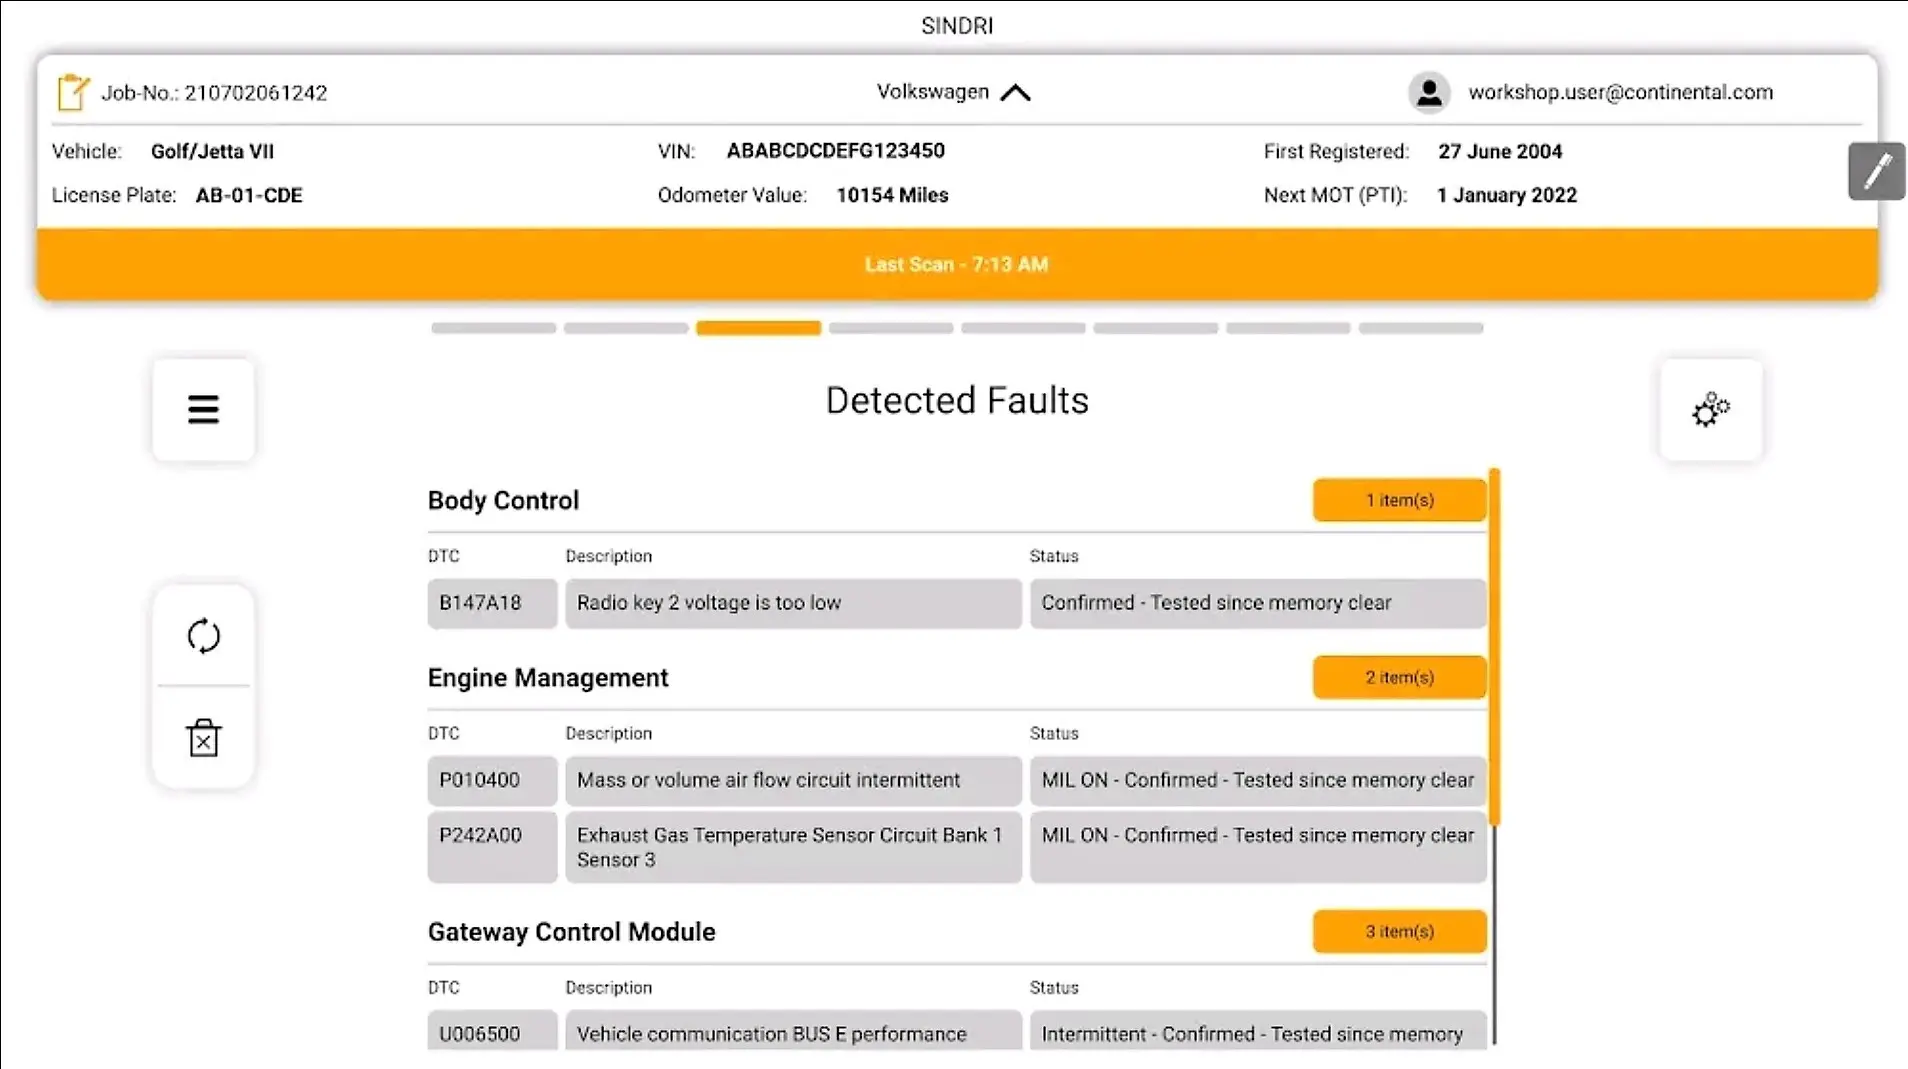Expand Body Control 1 item(s) badge
This screenshot has width=1908, height=1069.
(1399, 500)
